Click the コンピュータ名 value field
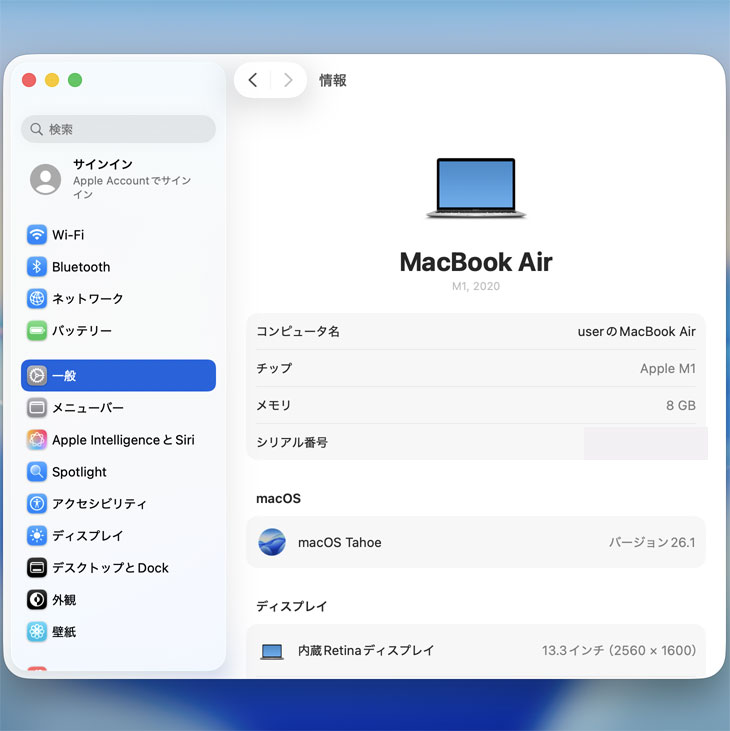 636,331
